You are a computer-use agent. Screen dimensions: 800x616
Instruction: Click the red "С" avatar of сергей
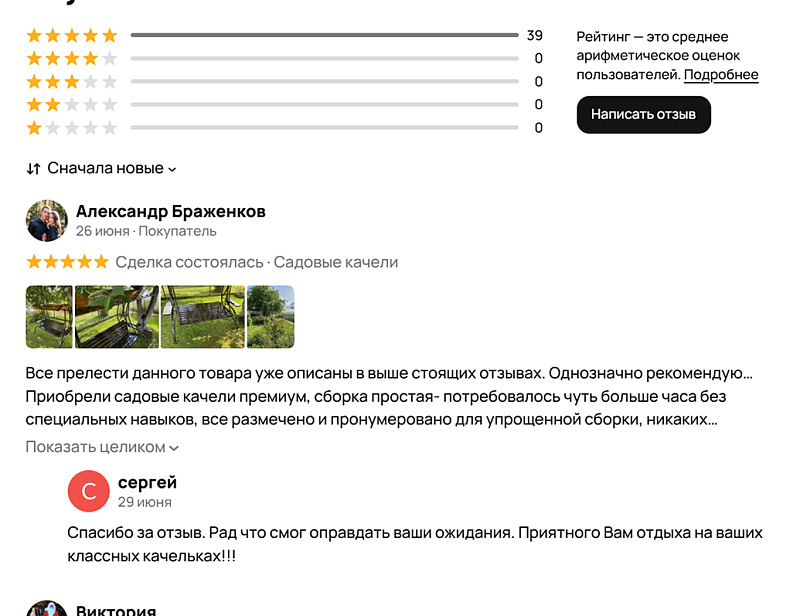click(x=89, y=491)
